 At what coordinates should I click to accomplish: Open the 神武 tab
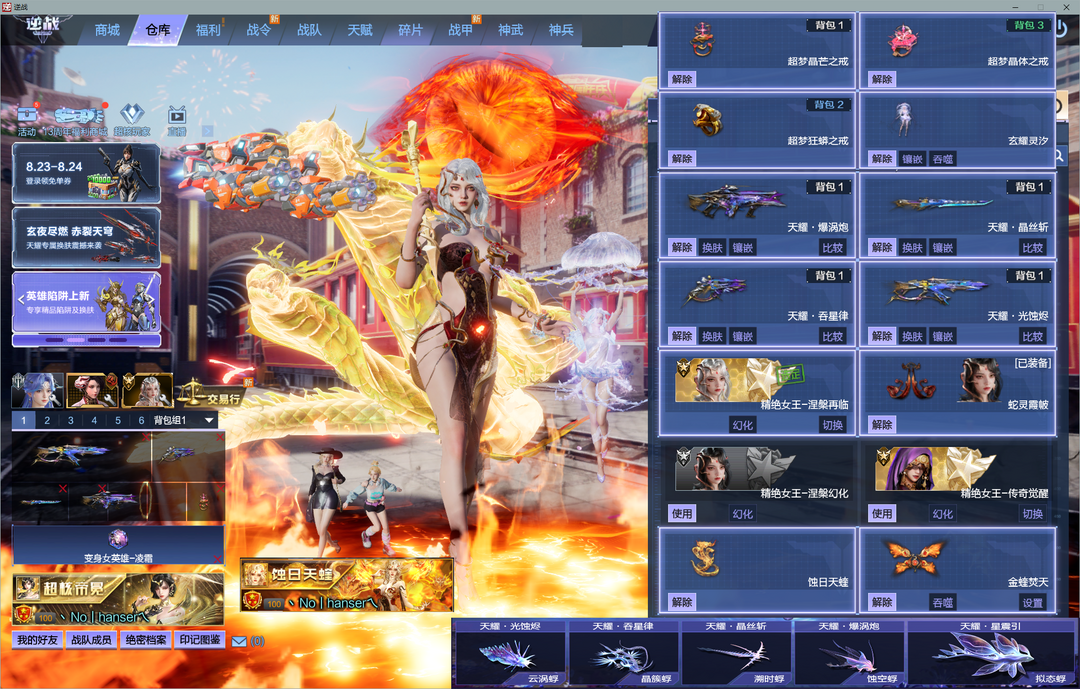coord(510,30)
